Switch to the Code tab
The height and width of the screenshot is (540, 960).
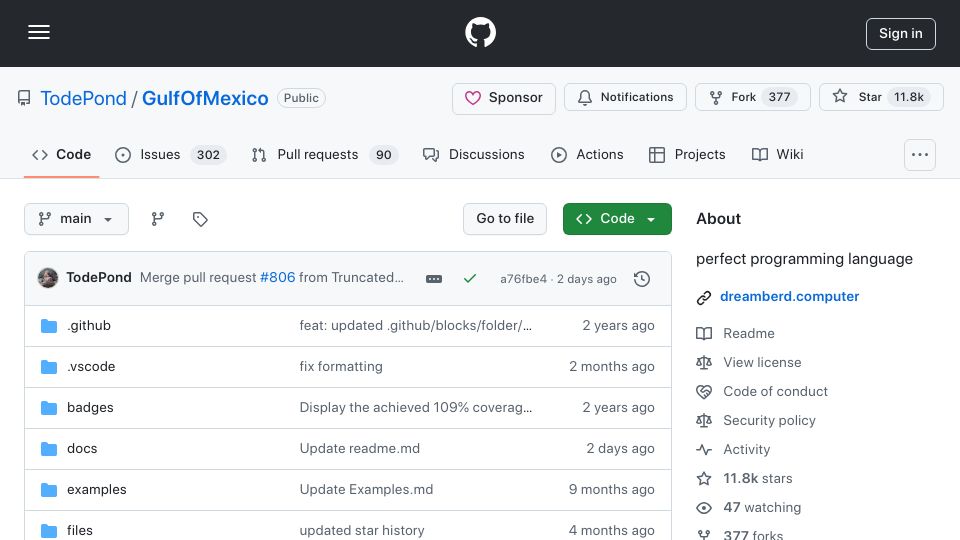[61, 155]
